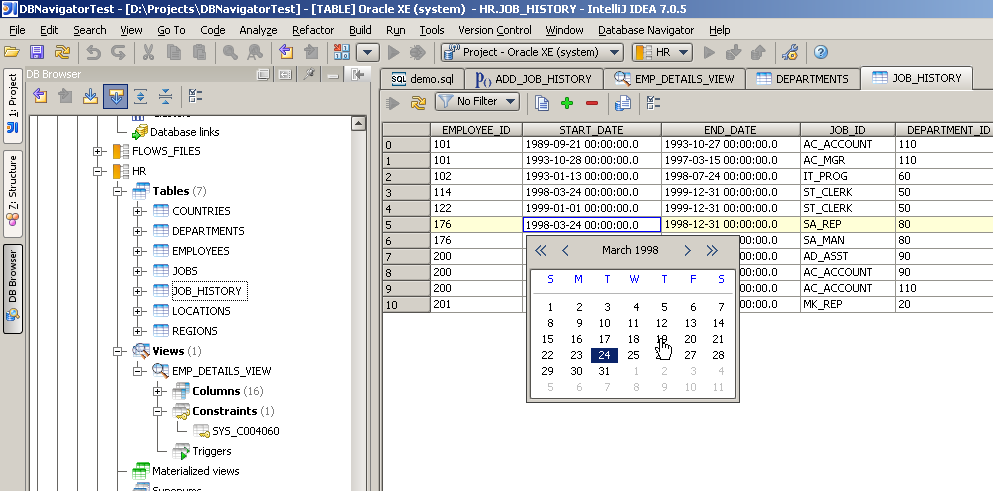Add a new record with the green plus

click(567, 102)
